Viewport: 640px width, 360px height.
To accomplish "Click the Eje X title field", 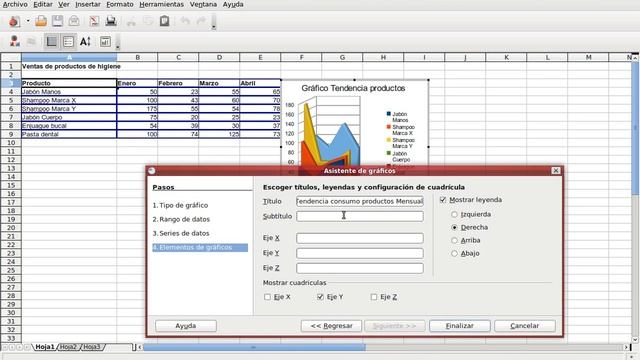I will pos(360,238).
